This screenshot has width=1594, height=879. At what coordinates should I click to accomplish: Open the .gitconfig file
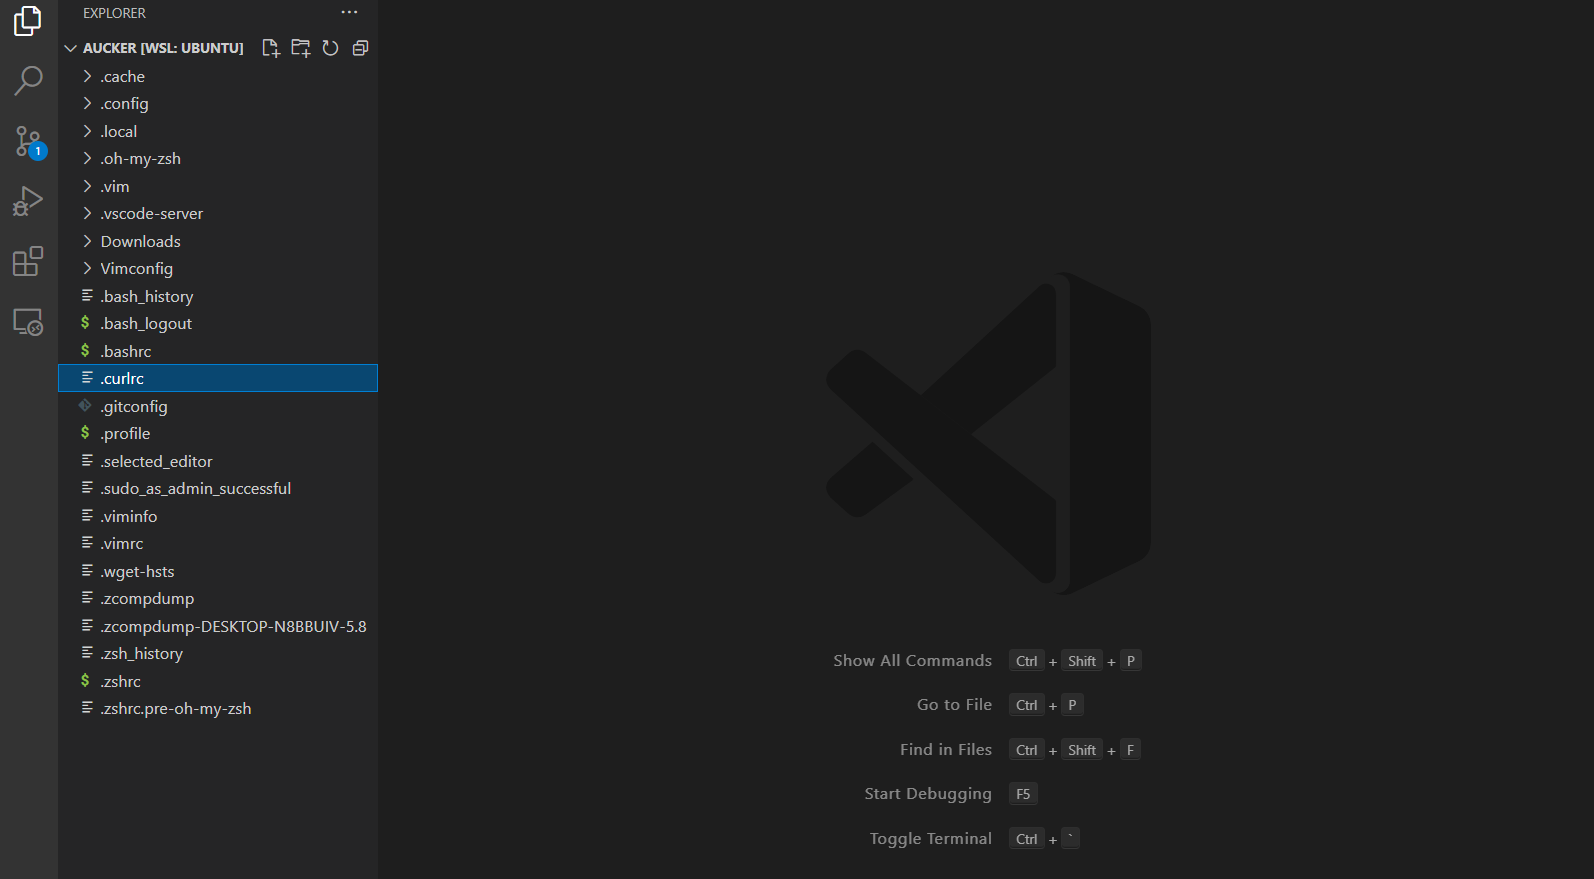[218, 406]
